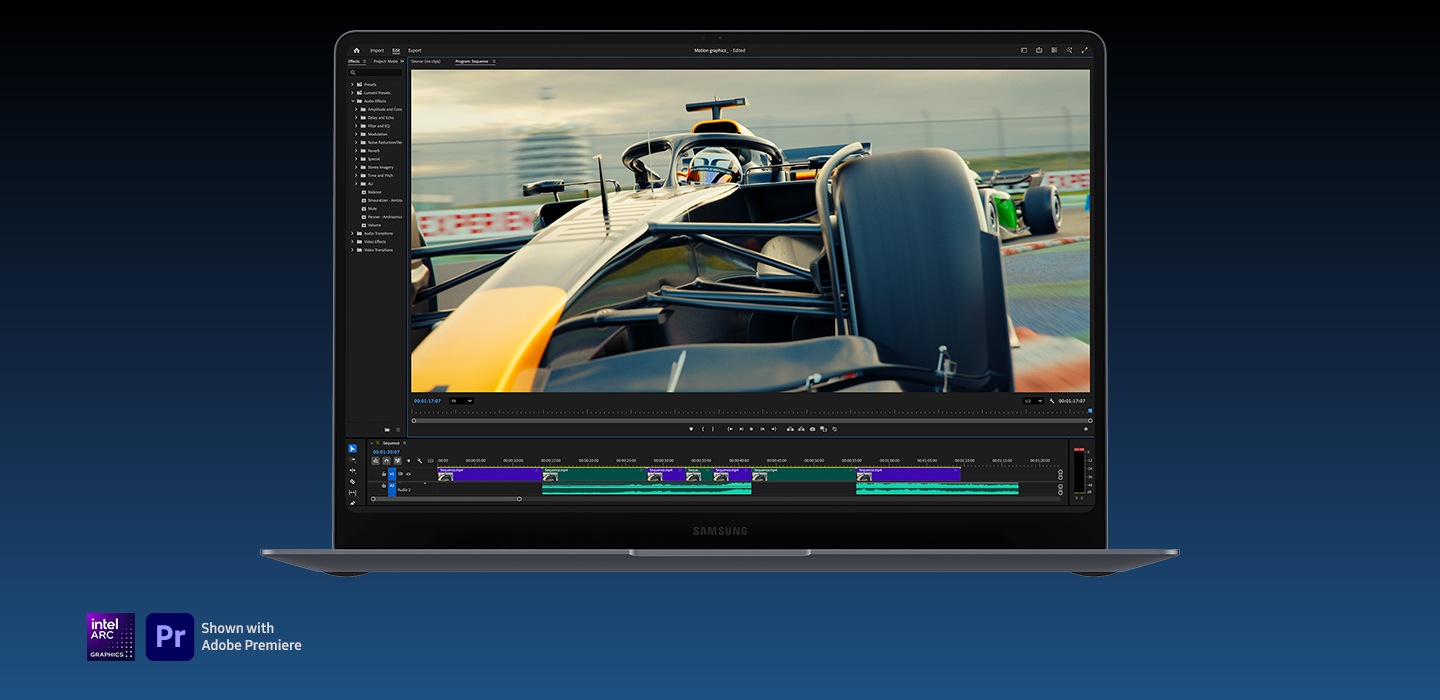Select the Pen tool in timeline toolbar
Image resolution: width=1440 pixels, height=700 pixels.
[352, 503]
